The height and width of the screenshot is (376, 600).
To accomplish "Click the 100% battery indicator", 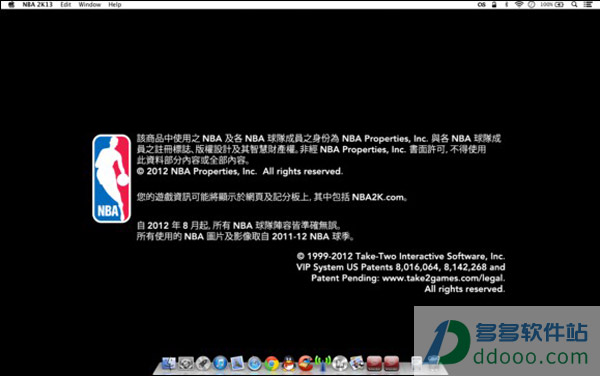I will pyautogui.click(x=552, y=5).
